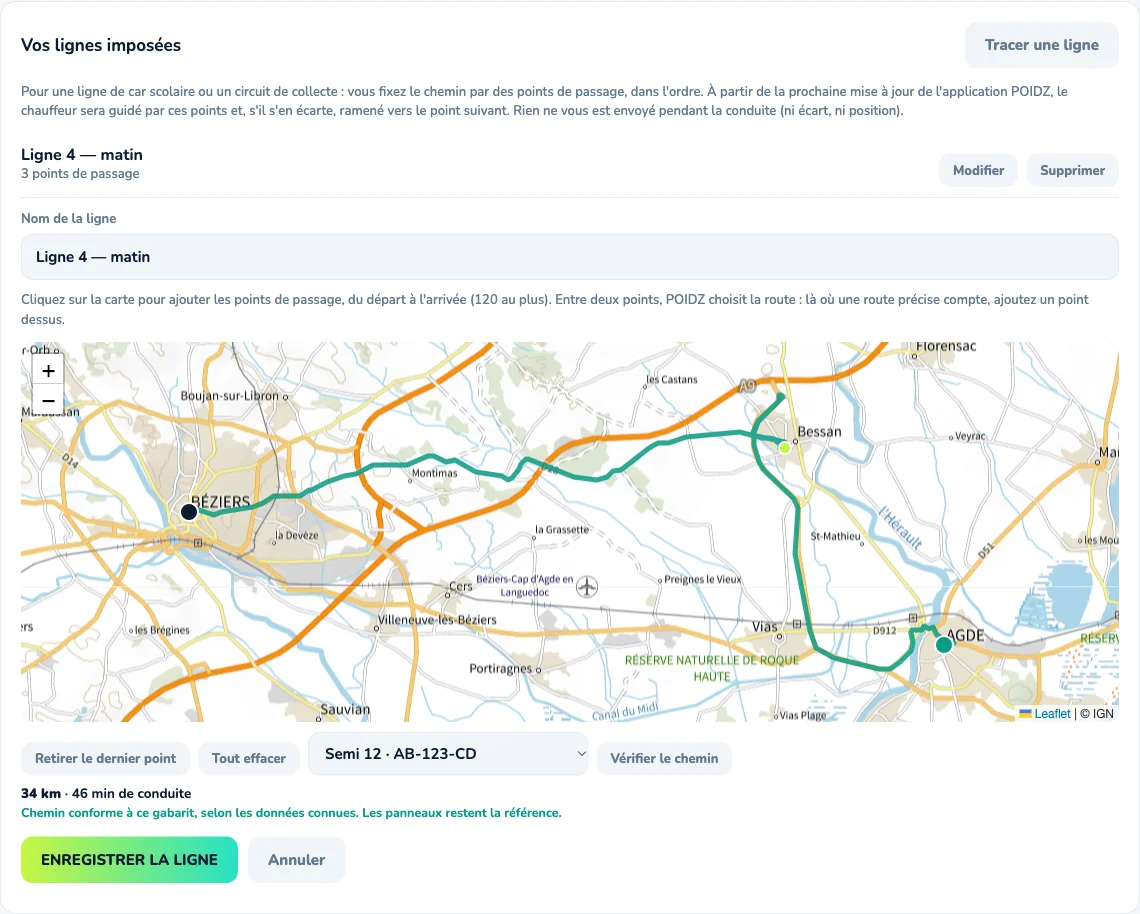Click the Tout effacer button
This screenshot has width=1140, height=914.
tap(249, 758)
